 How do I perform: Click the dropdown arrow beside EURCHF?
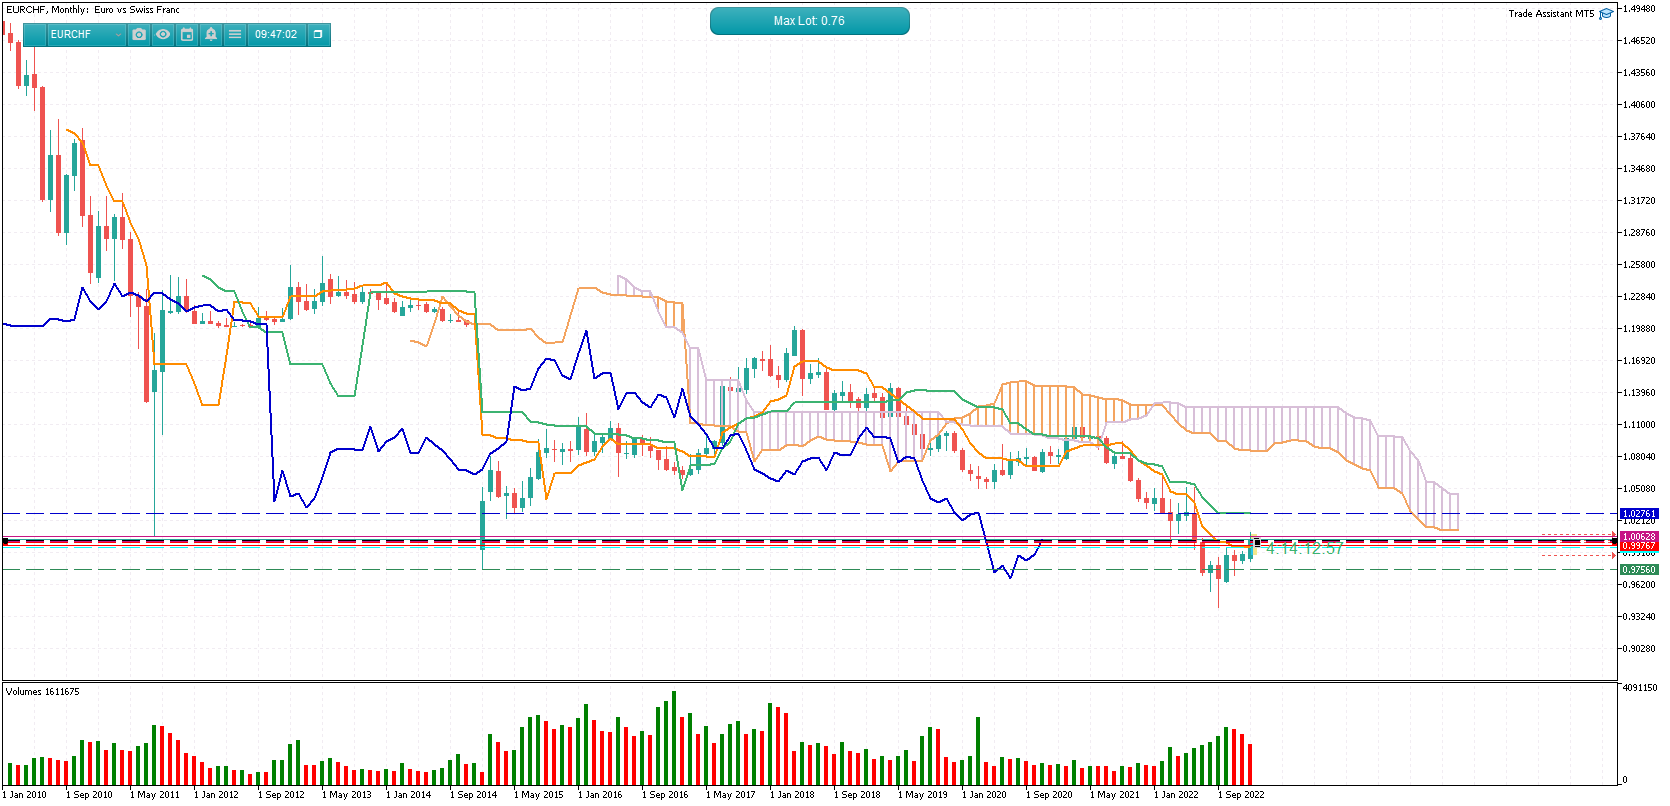tap(118, 35)
